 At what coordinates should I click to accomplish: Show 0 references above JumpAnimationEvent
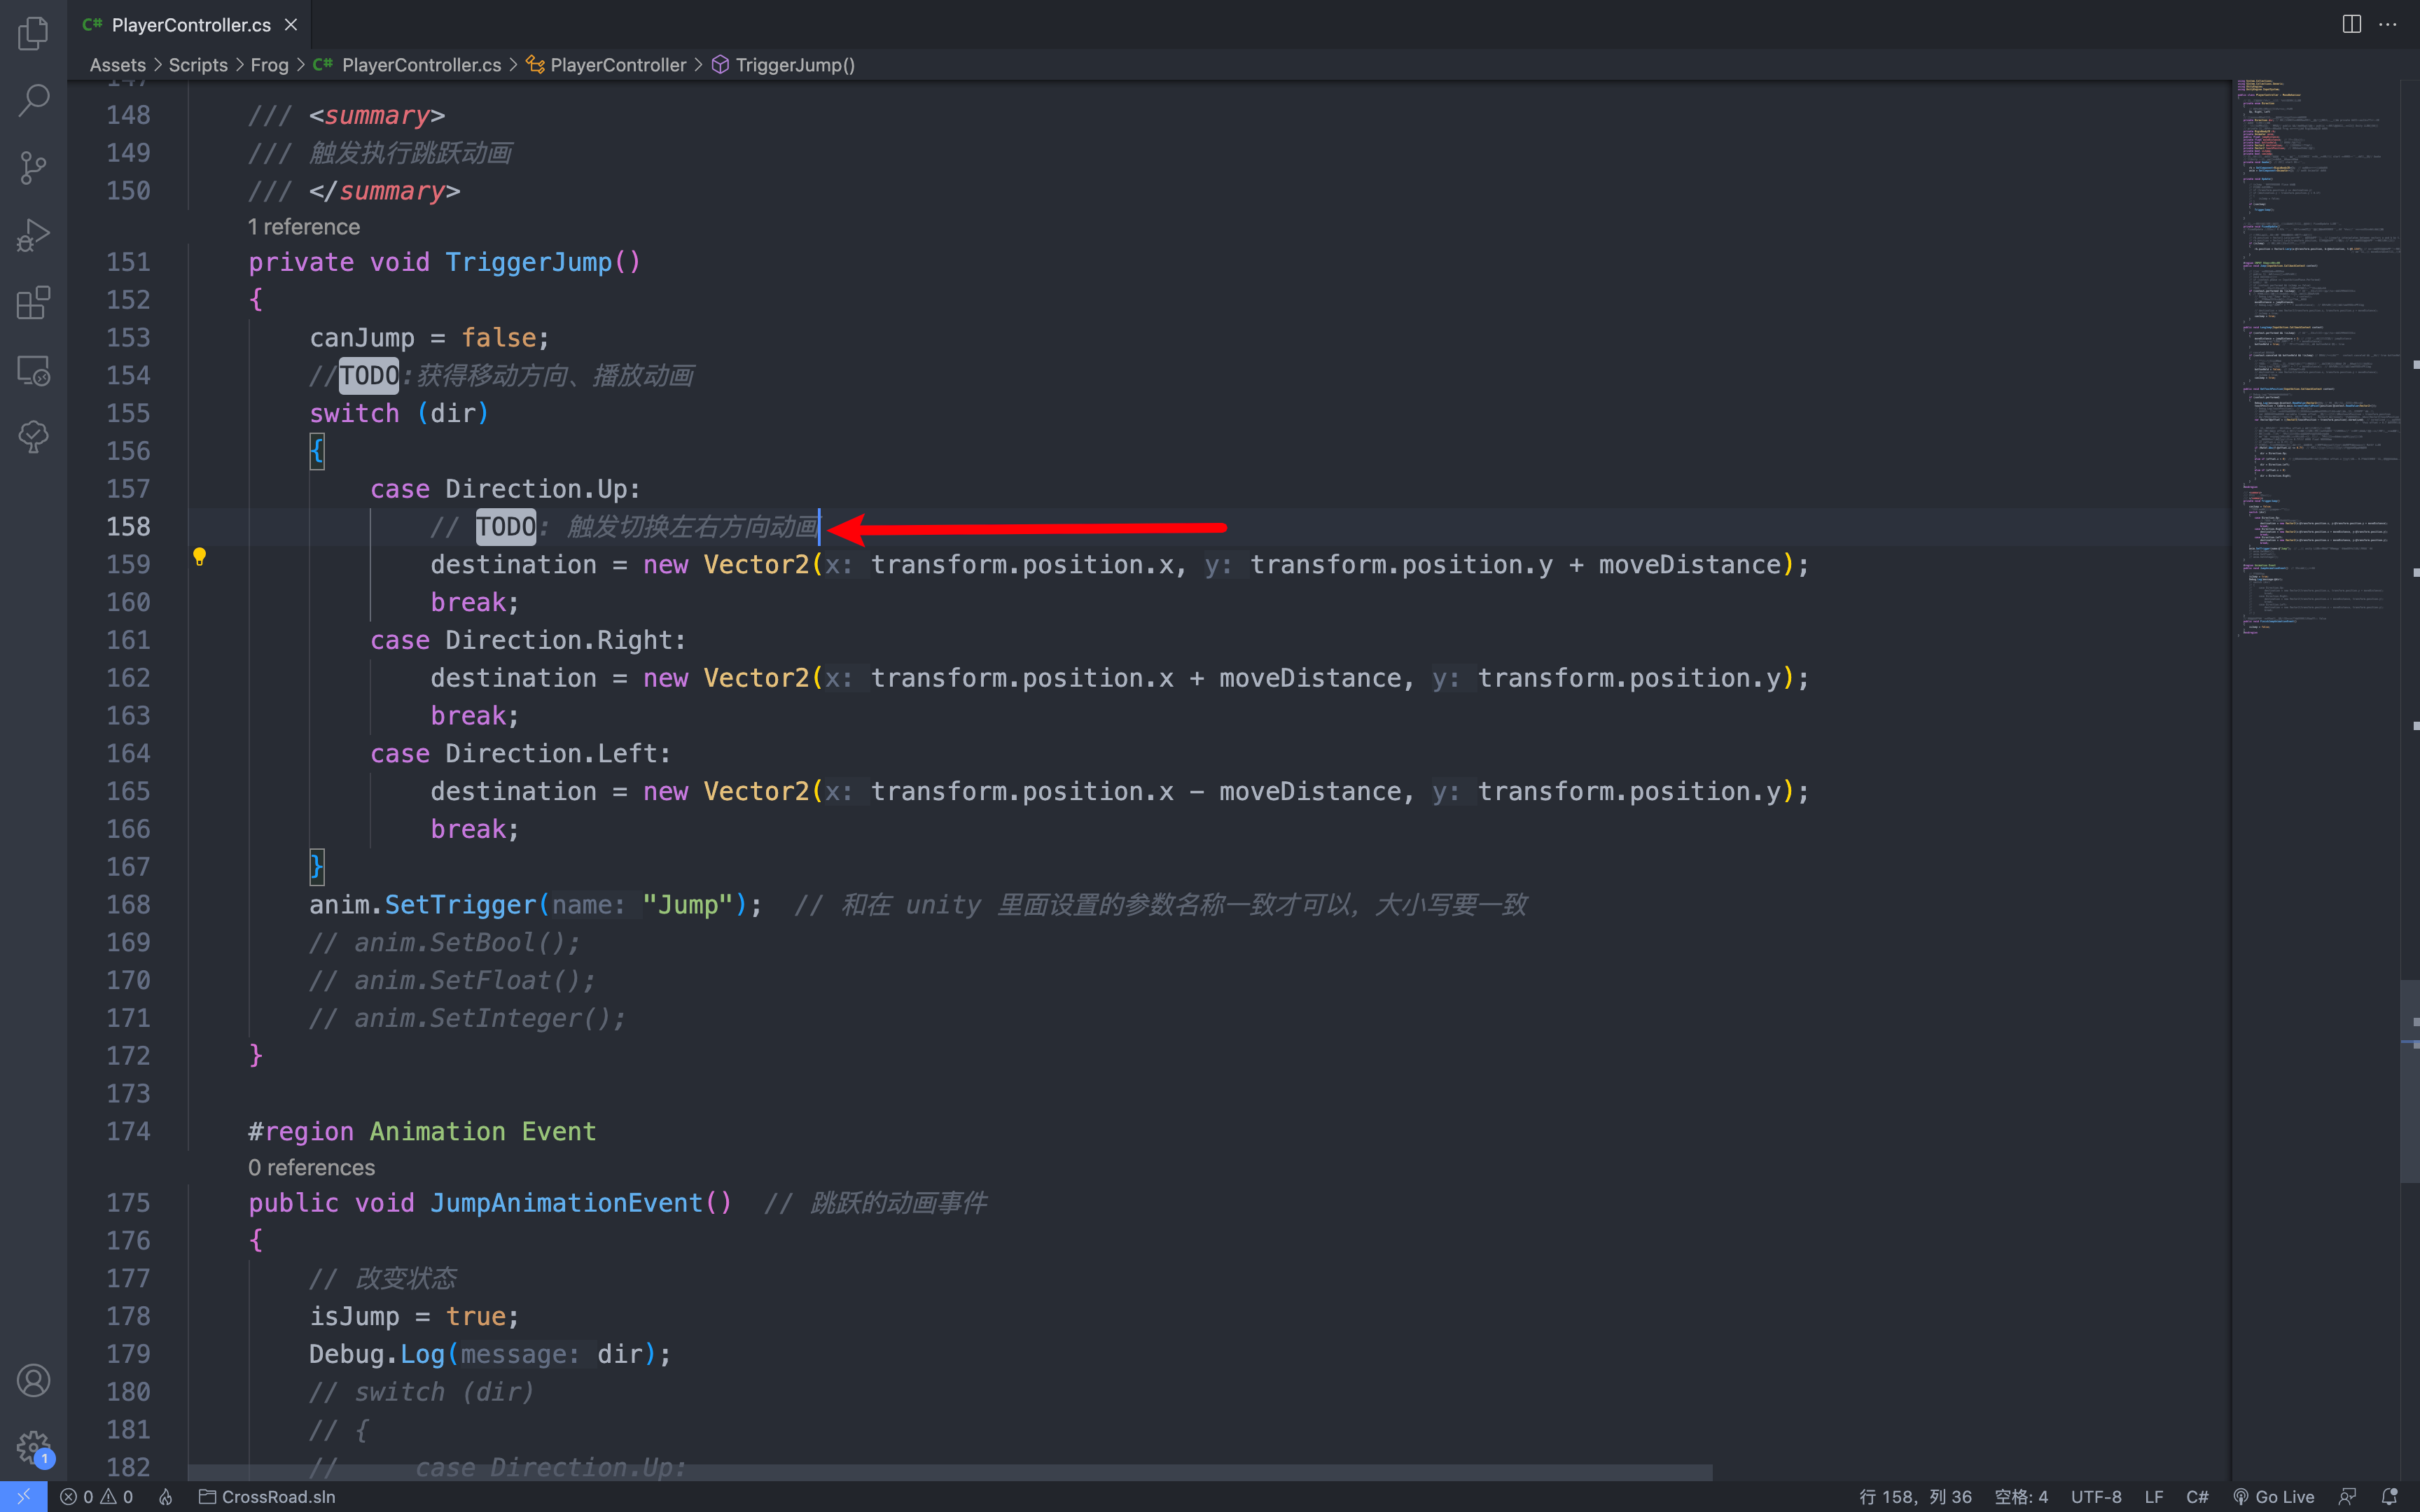coord(311,1168)
